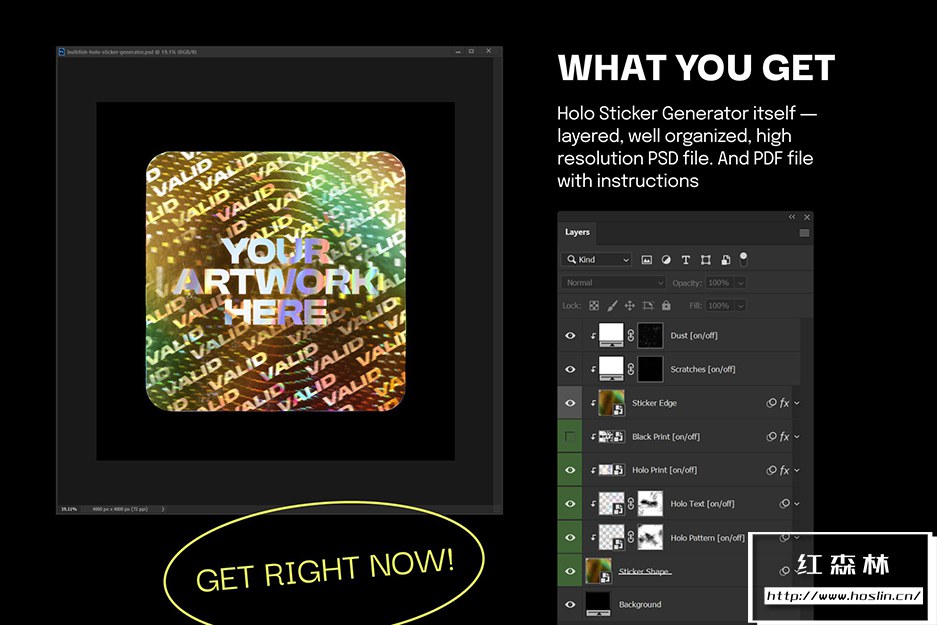The height and width of the screenshot is (625, 937).
Task: Click Lock position move icon
Action: point(629,306)
